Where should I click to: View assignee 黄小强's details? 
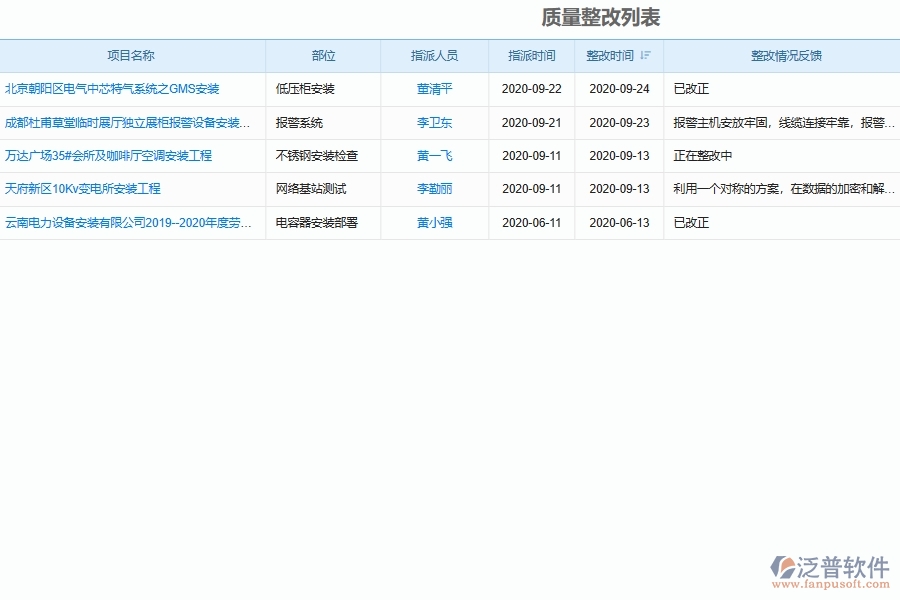pos(433,223)
